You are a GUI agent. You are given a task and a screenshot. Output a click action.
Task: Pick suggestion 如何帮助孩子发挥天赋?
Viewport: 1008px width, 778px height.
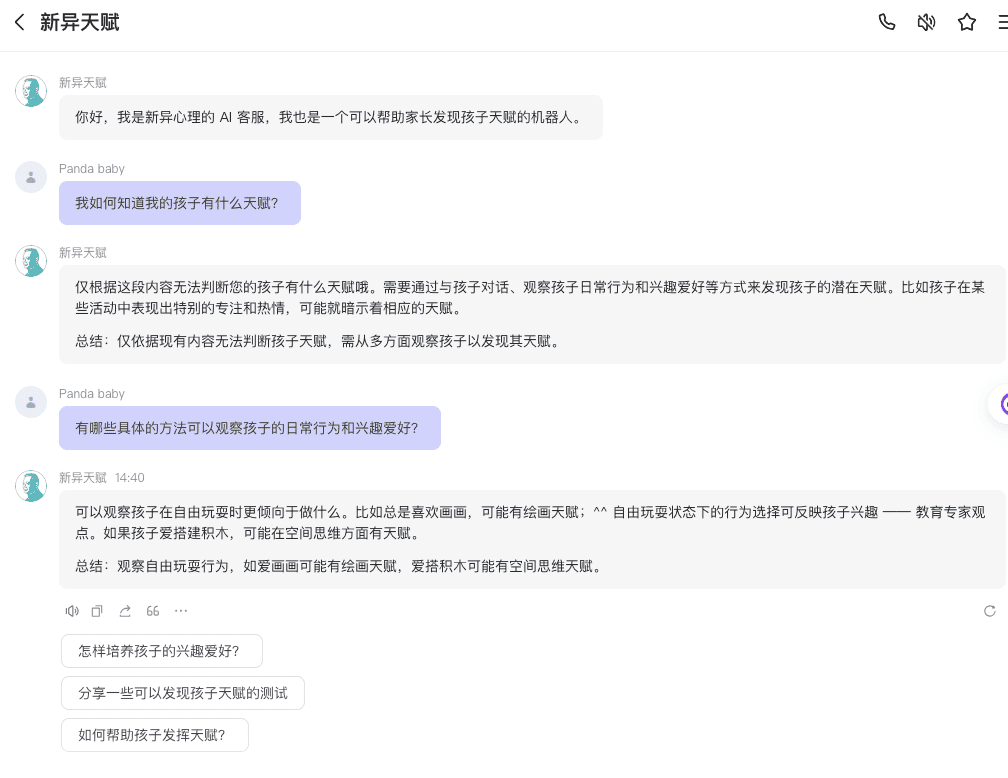pos(154,735)
